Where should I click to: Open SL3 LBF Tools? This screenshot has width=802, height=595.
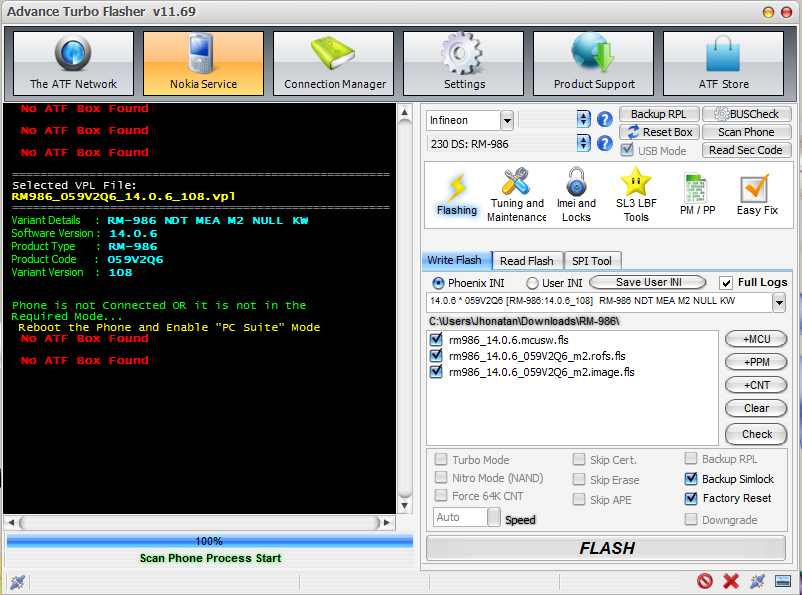(636, 195)
